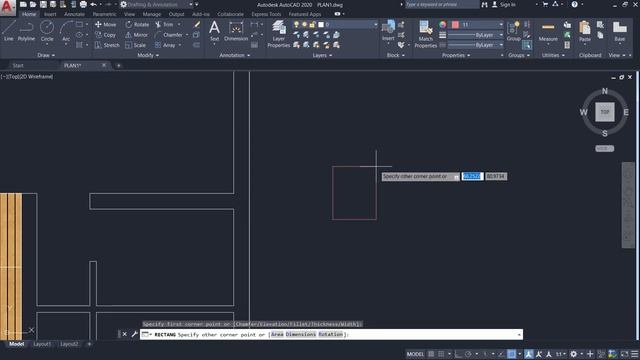This screenshot has width=640, height=360.
Task: Select the Line tool
Action: [x=9, y=31]
